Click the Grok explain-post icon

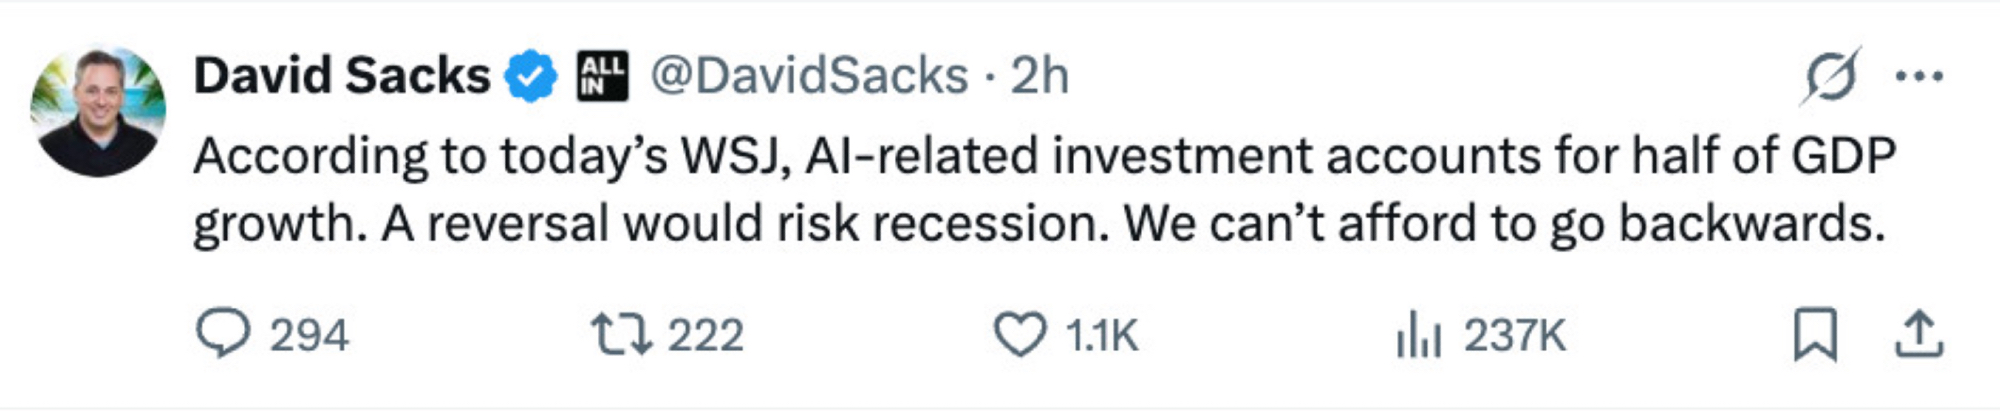tap(1830, 76)
